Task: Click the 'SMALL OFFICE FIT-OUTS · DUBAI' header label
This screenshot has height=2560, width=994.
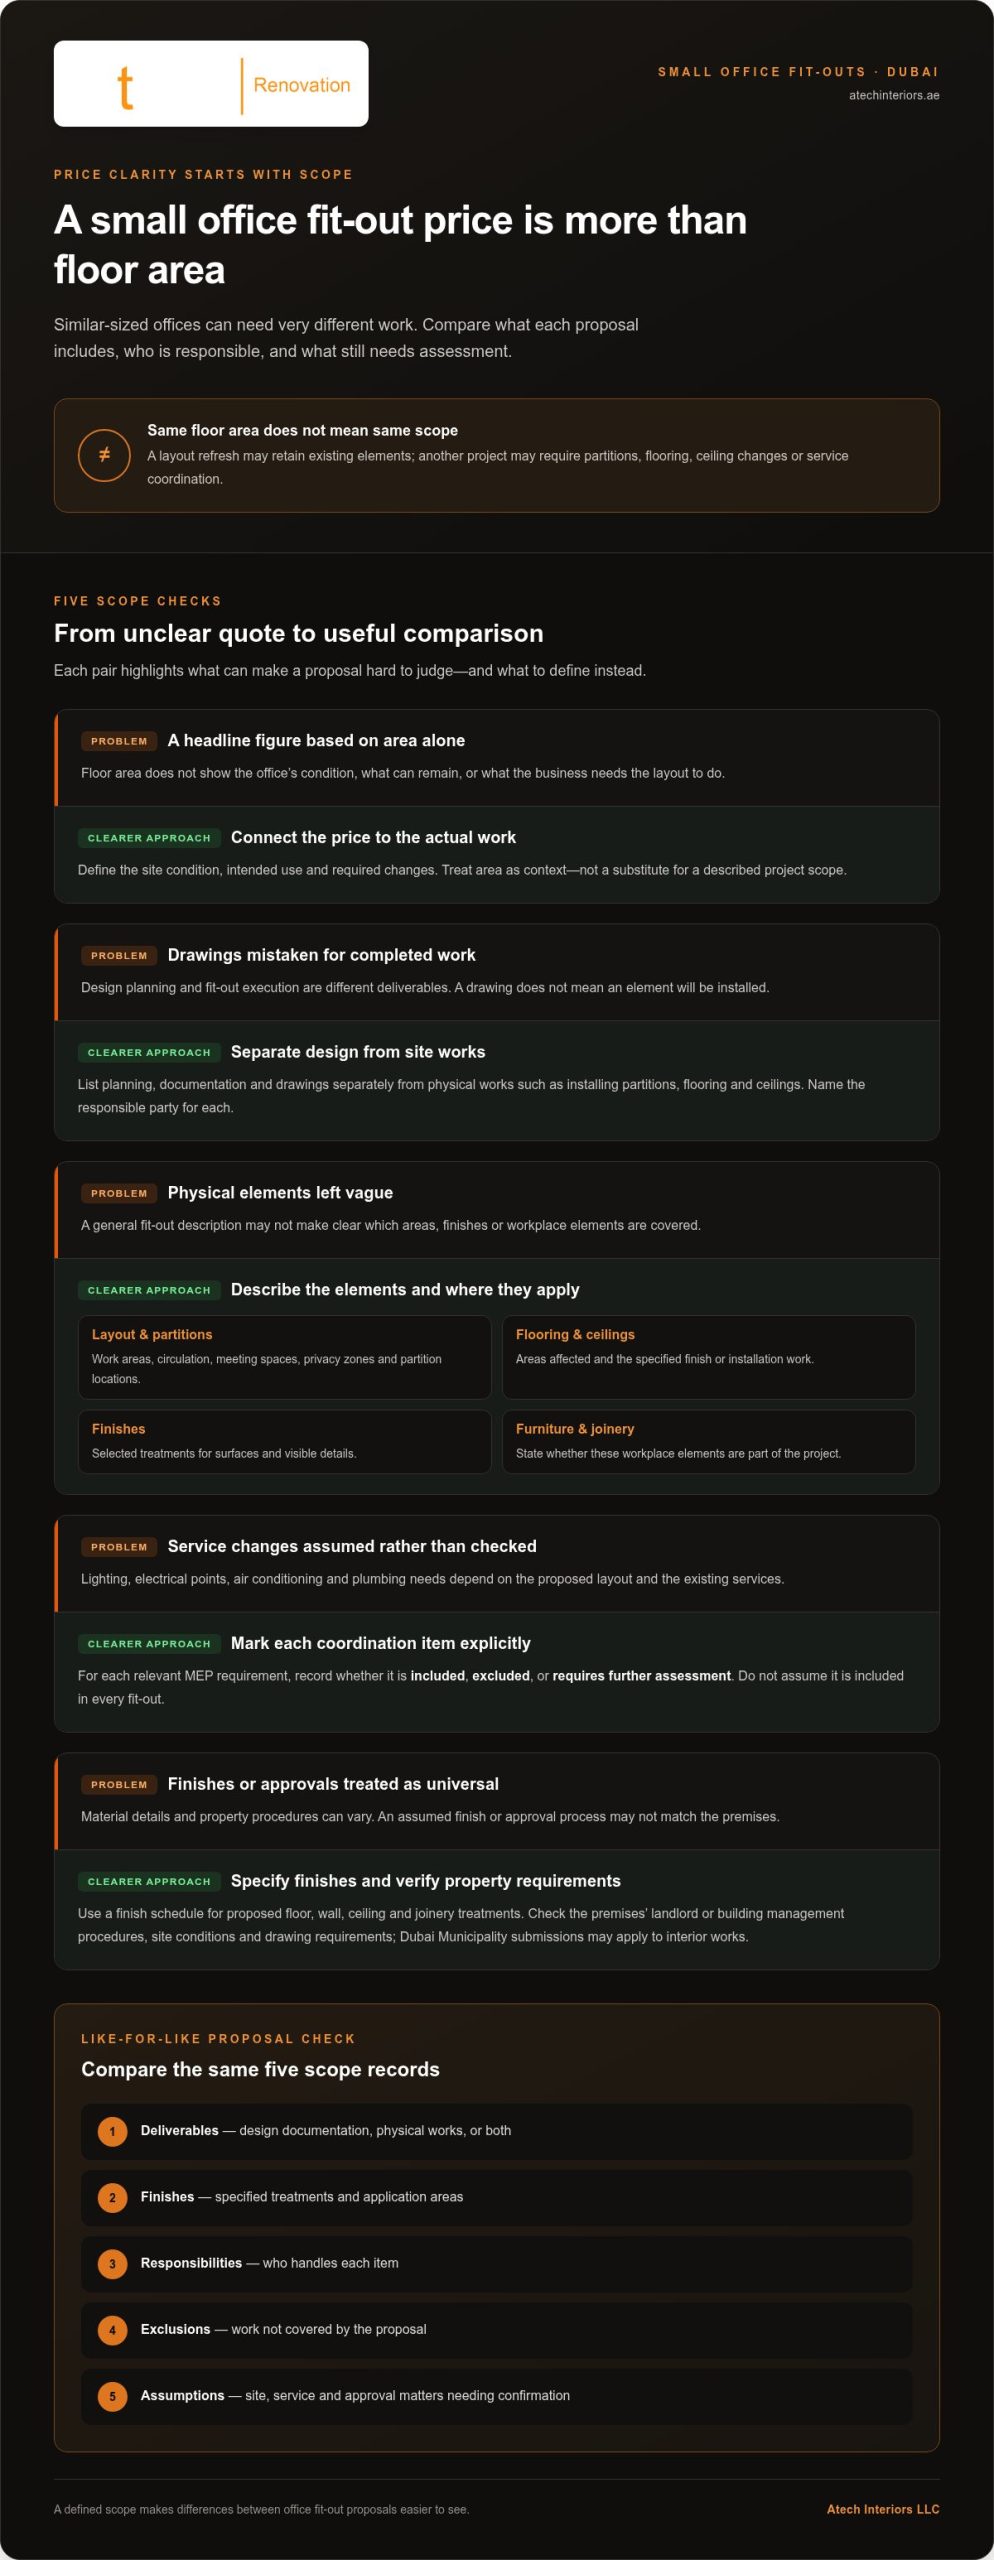Action: [x=798, y=72]
